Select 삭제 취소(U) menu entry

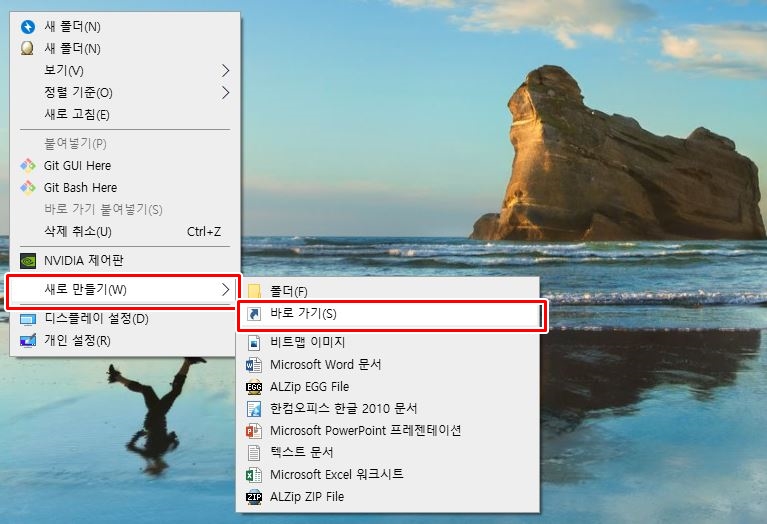(125, 231)
